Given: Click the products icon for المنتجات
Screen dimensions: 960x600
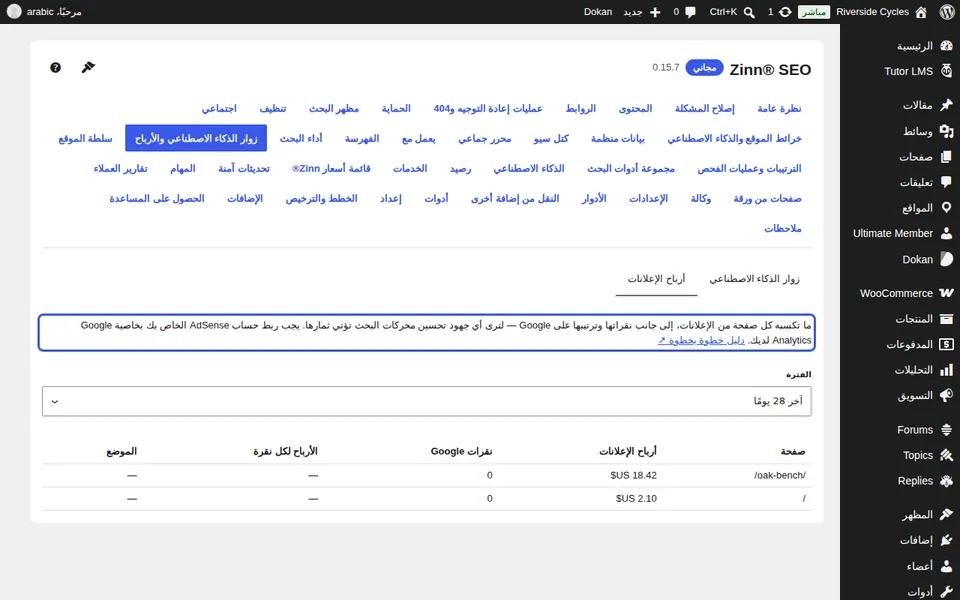Looking at the screenshot, I should click(x=946, y=319).
